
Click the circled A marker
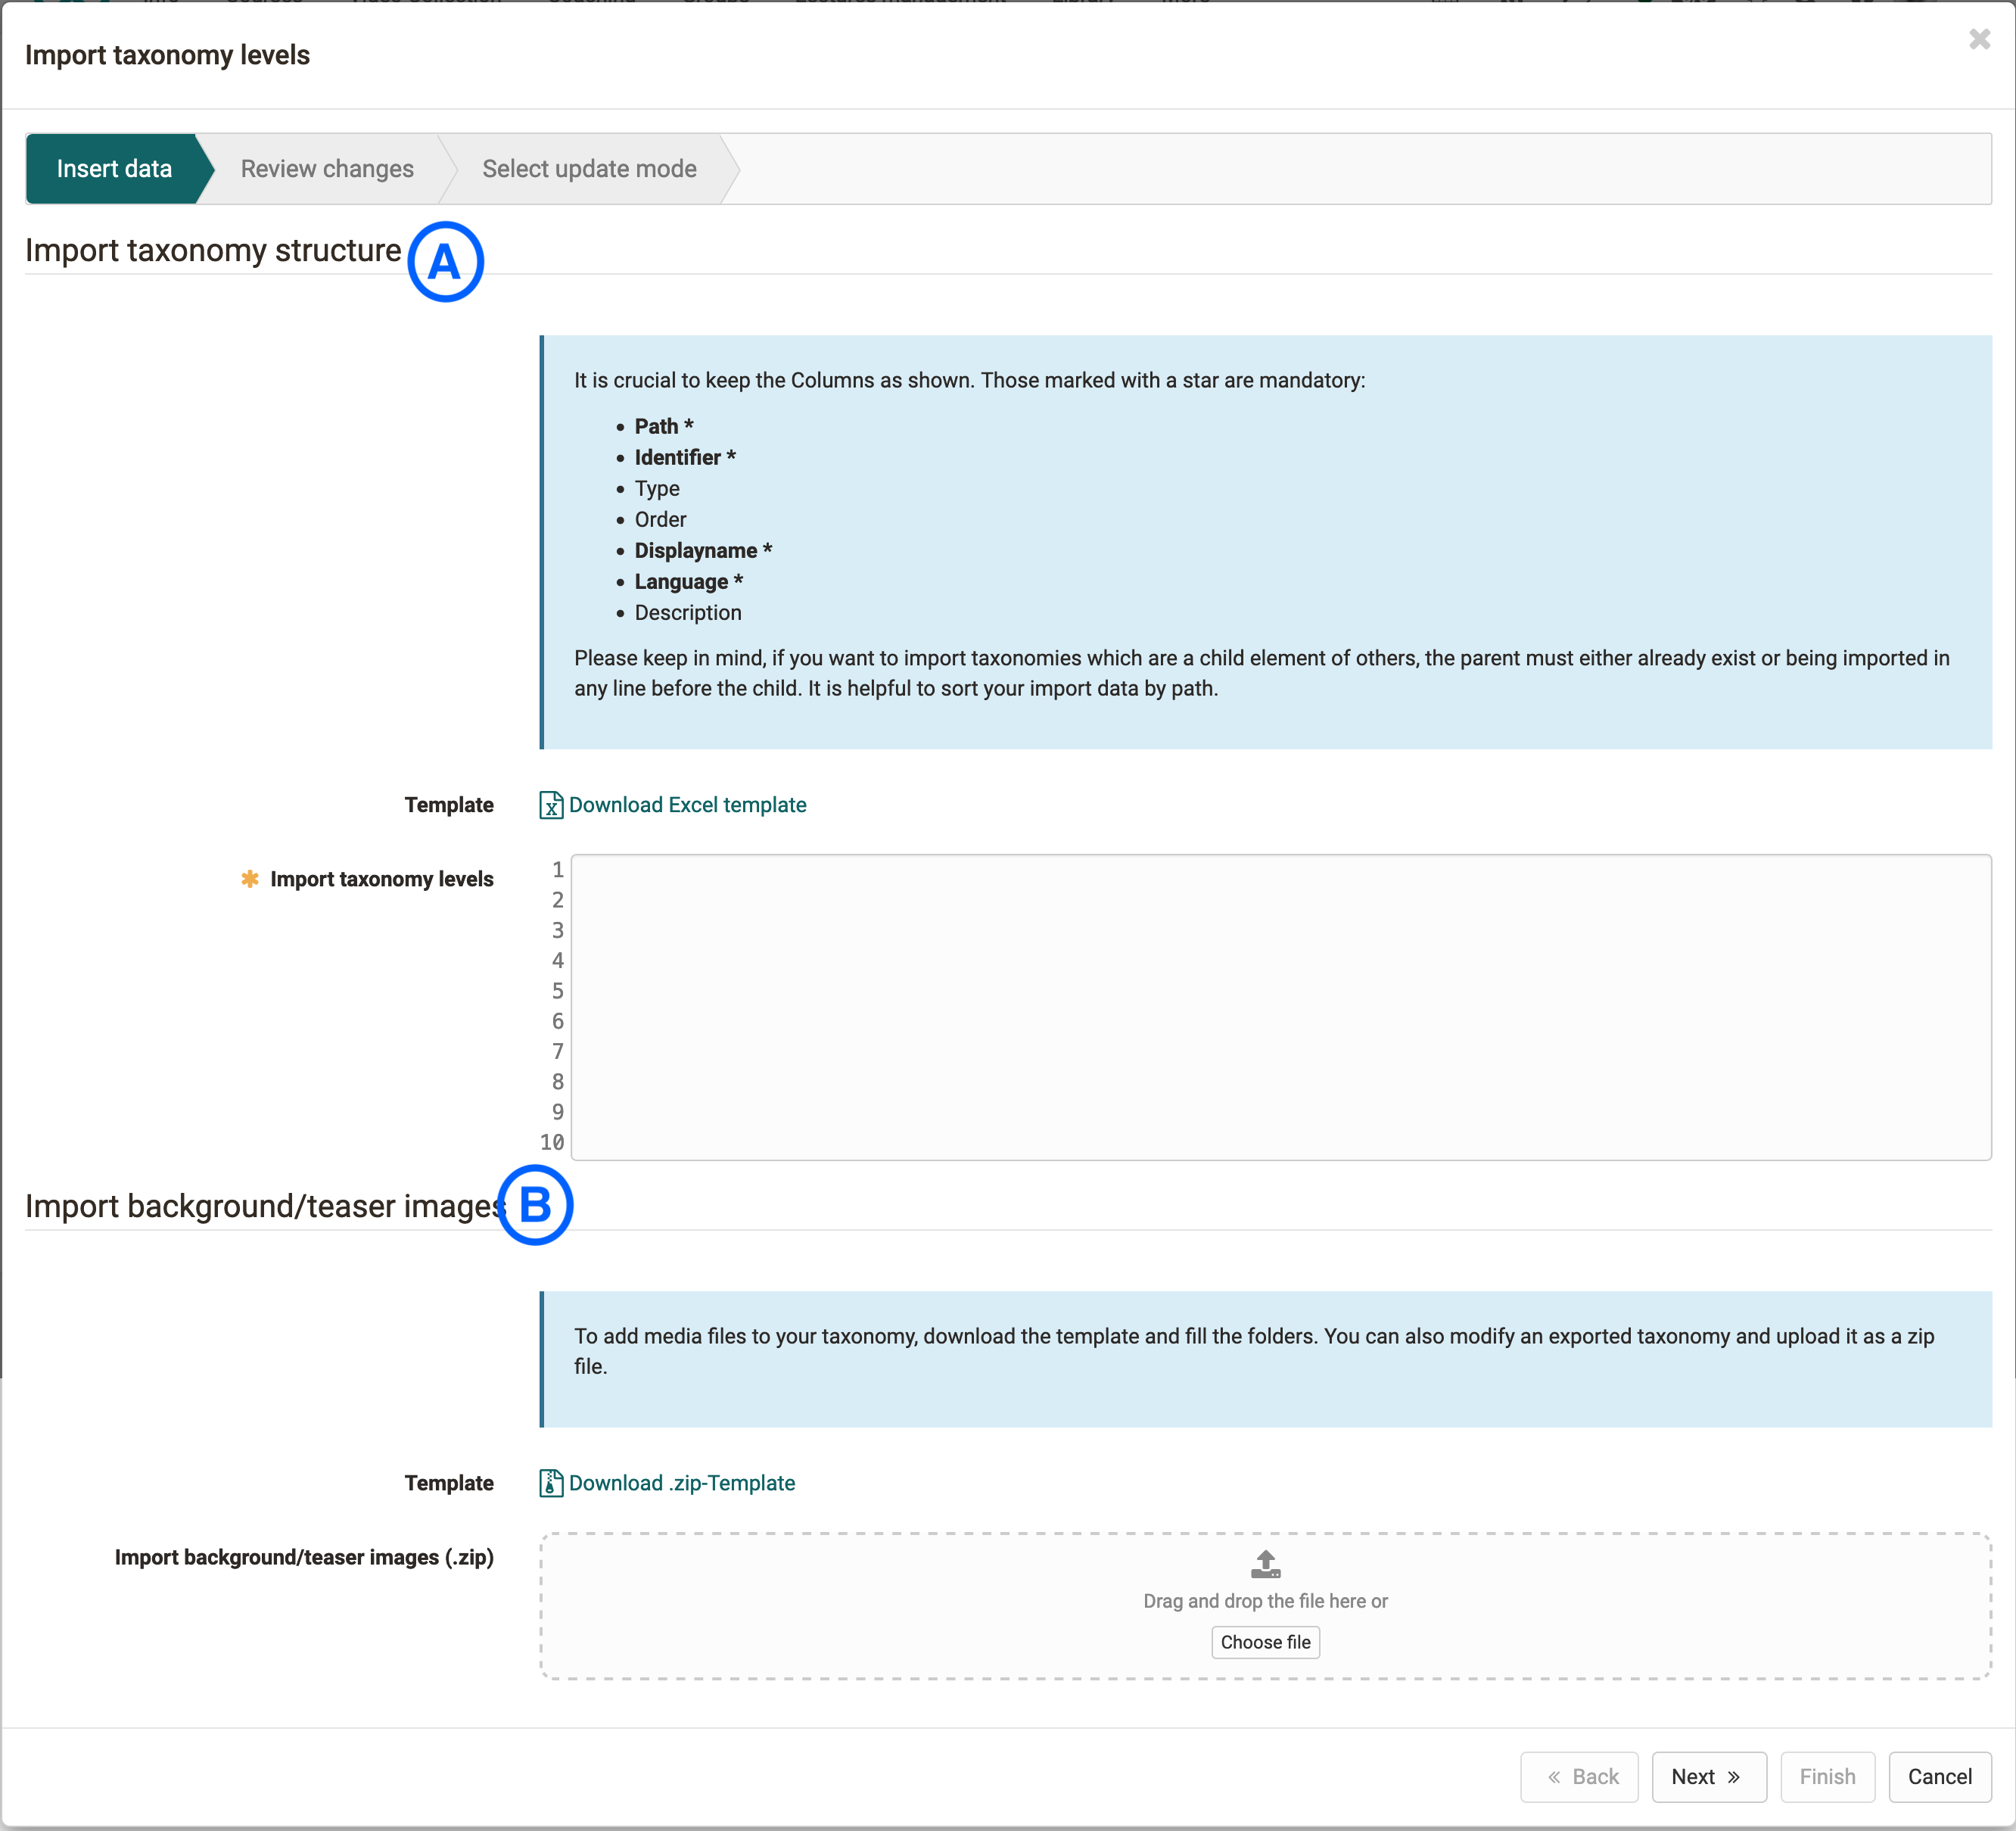pos(445,262)
